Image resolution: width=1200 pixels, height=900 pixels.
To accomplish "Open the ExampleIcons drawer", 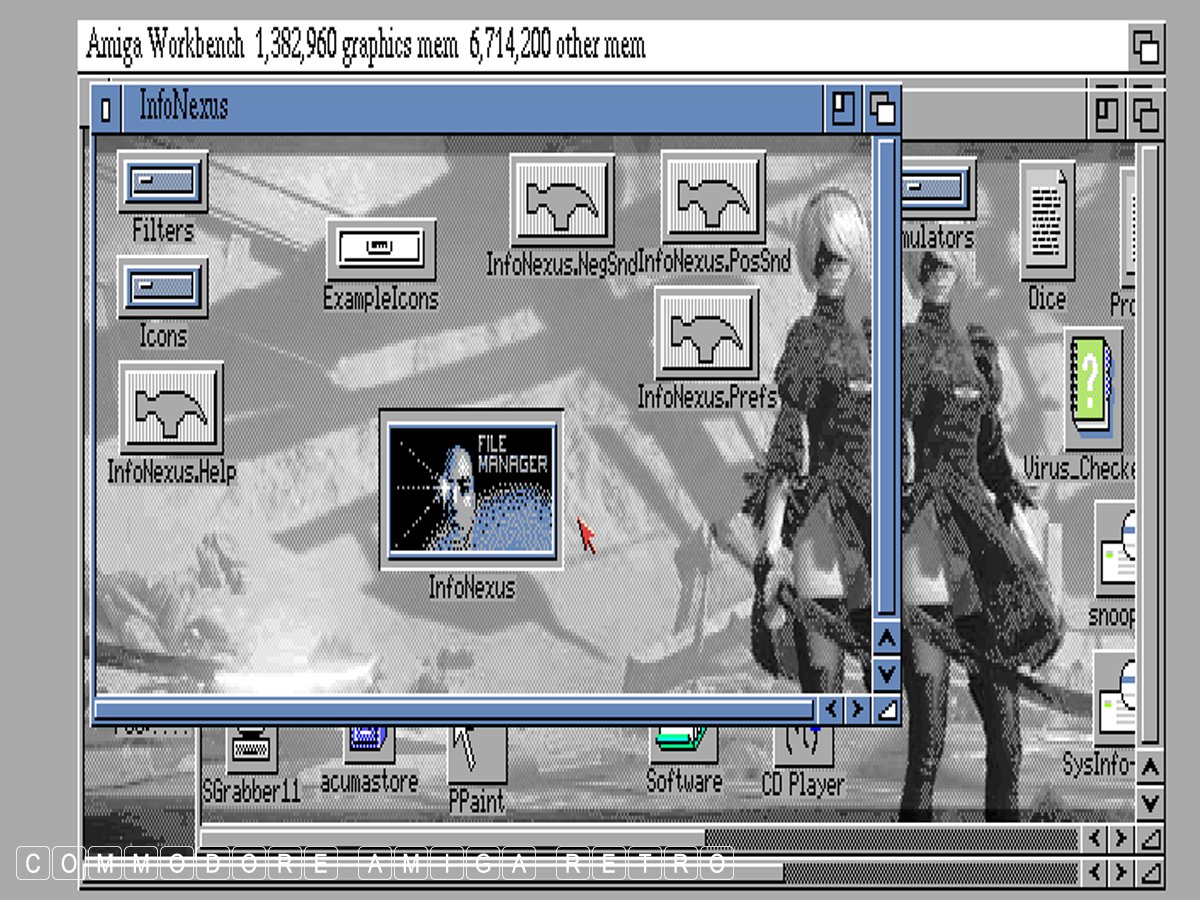I will 381,249.
